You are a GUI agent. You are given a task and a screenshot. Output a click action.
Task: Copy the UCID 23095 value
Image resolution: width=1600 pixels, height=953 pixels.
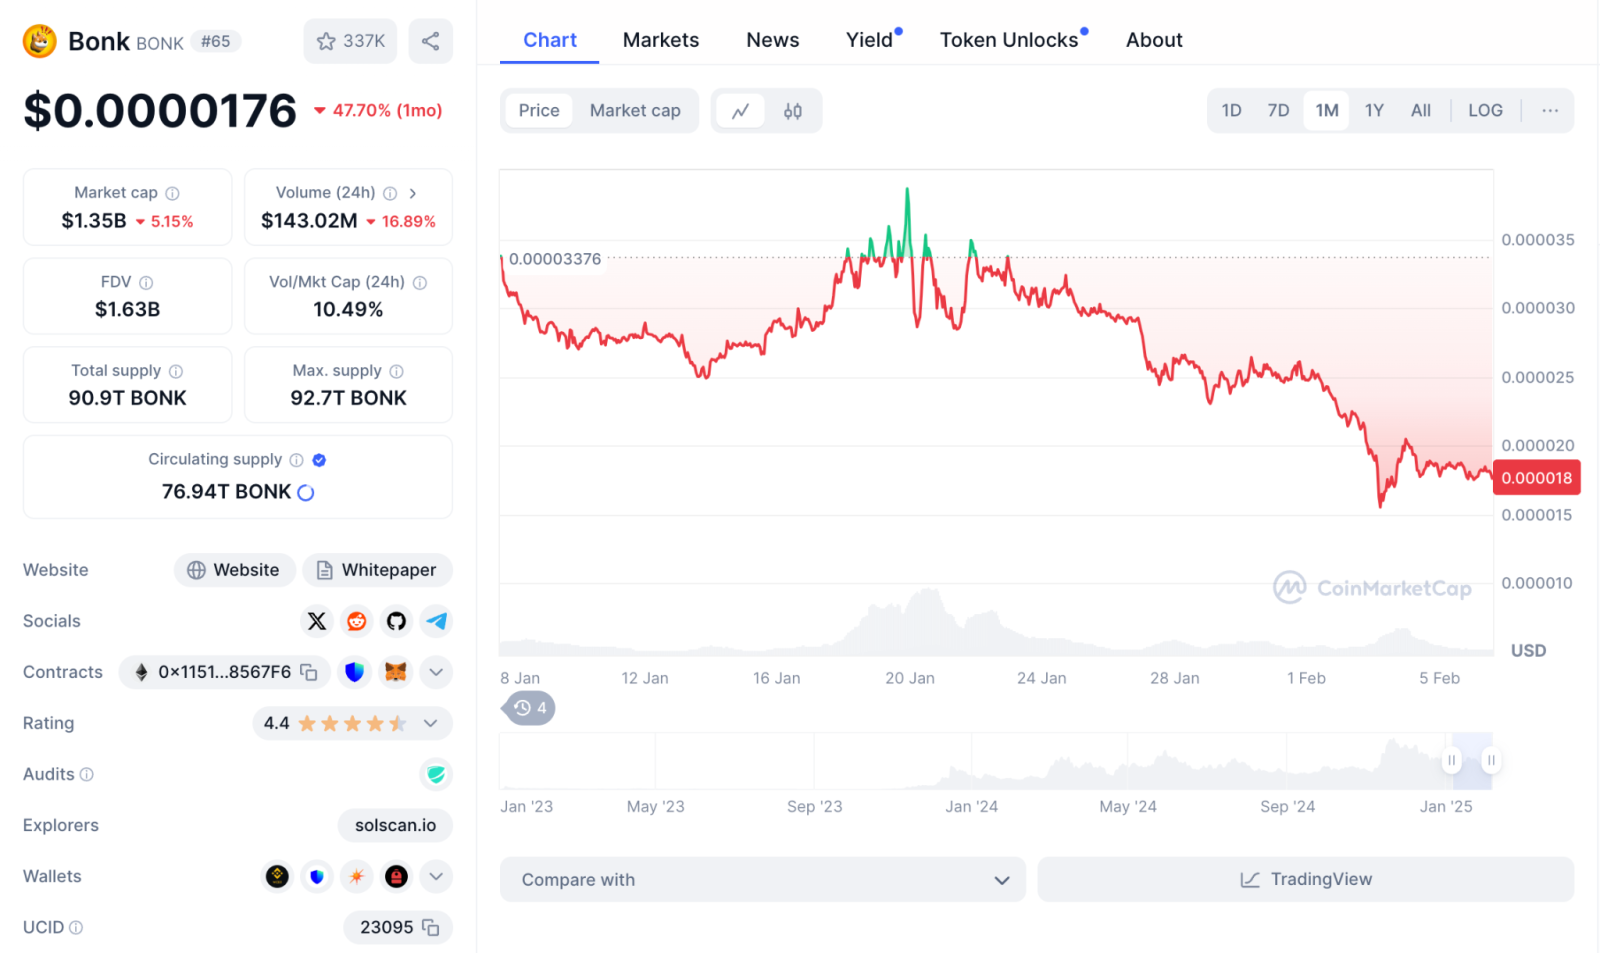pyautogui.click(x=431, y=927)
